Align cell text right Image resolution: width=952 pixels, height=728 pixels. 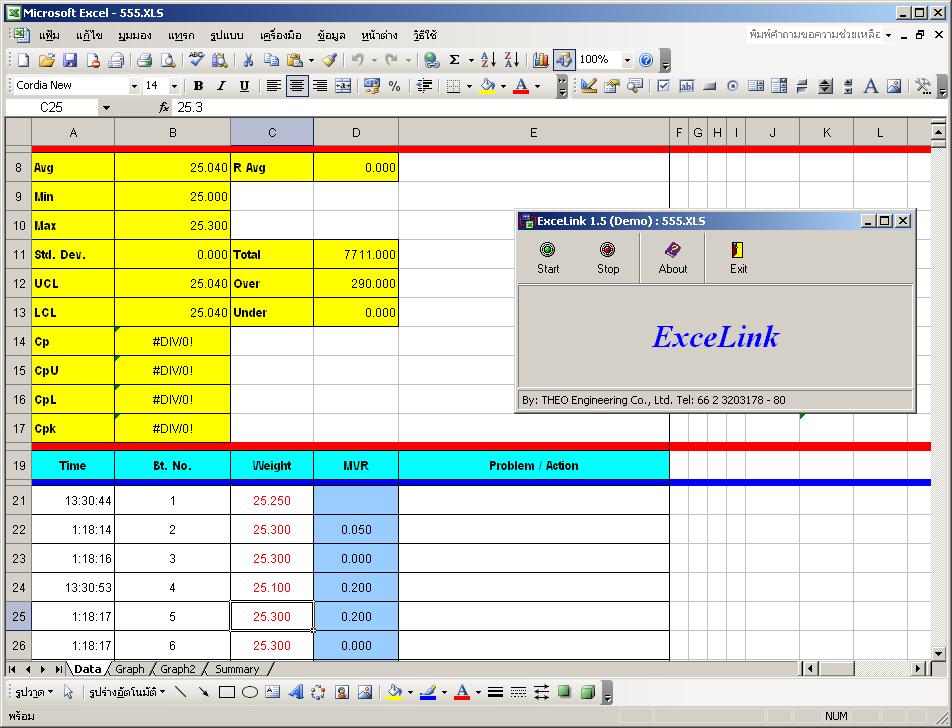click(x=320, y=86)
